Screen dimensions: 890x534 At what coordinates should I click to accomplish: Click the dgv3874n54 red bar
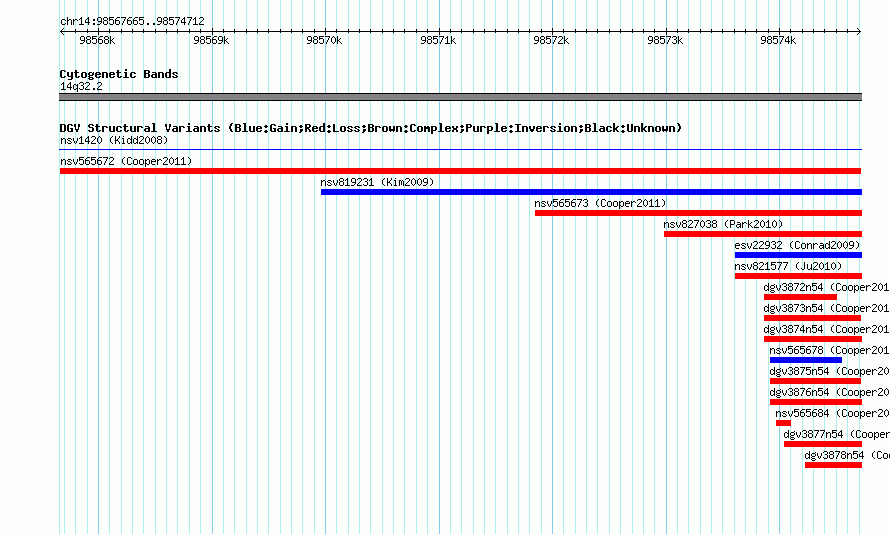pos(813,339)
